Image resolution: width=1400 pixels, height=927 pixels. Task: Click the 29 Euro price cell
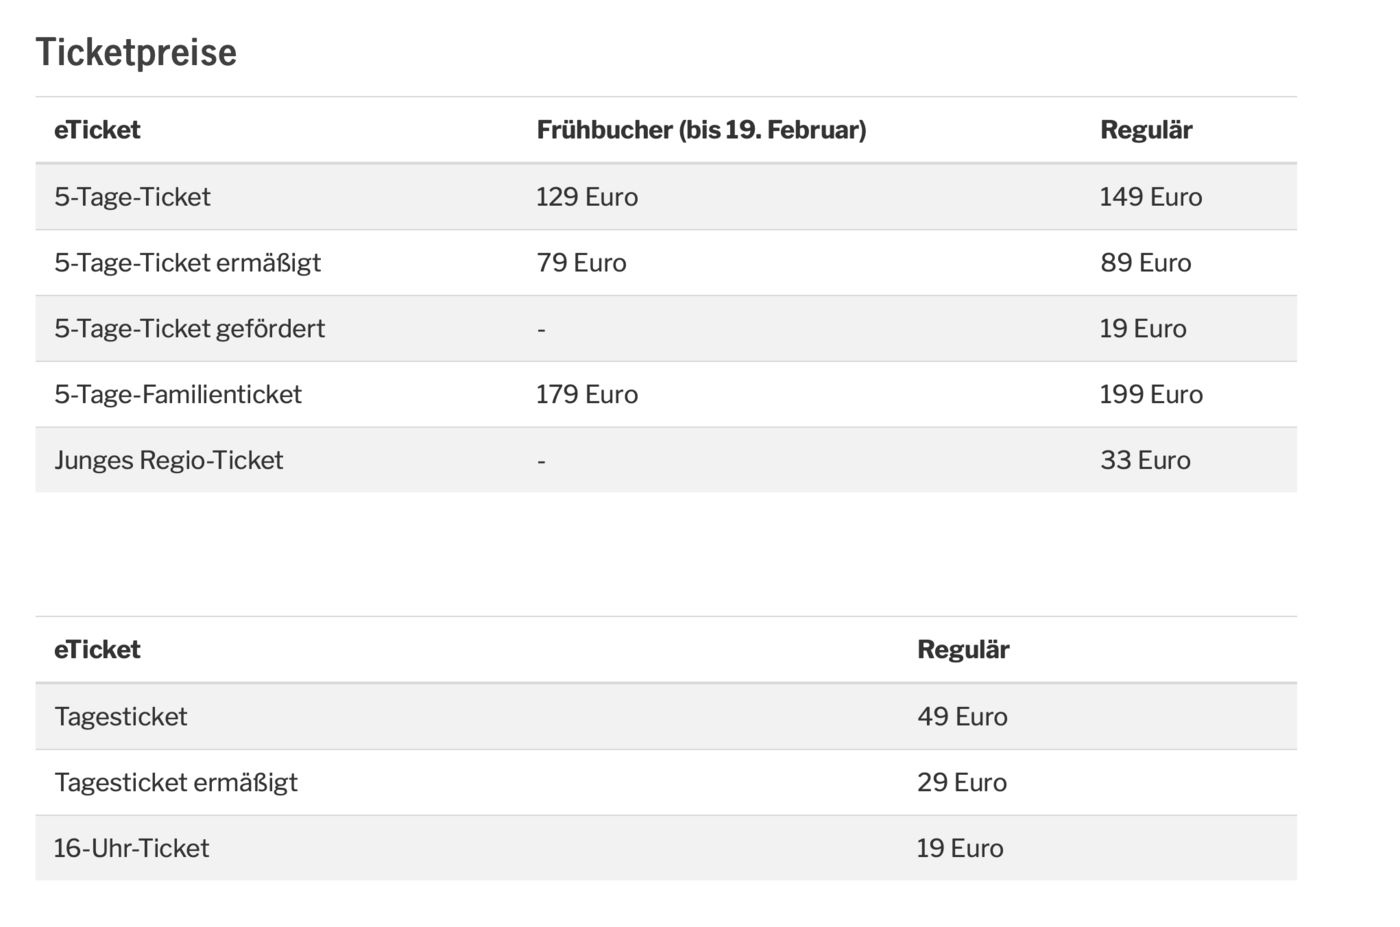click(962, 783)
